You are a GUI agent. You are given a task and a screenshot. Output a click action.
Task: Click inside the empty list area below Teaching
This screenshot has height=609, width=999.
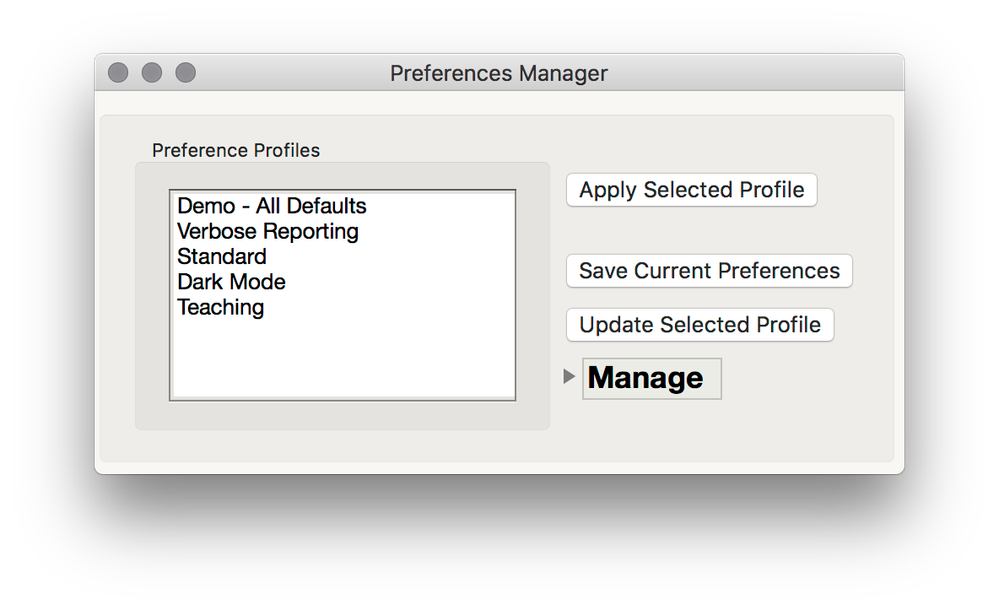343,360
